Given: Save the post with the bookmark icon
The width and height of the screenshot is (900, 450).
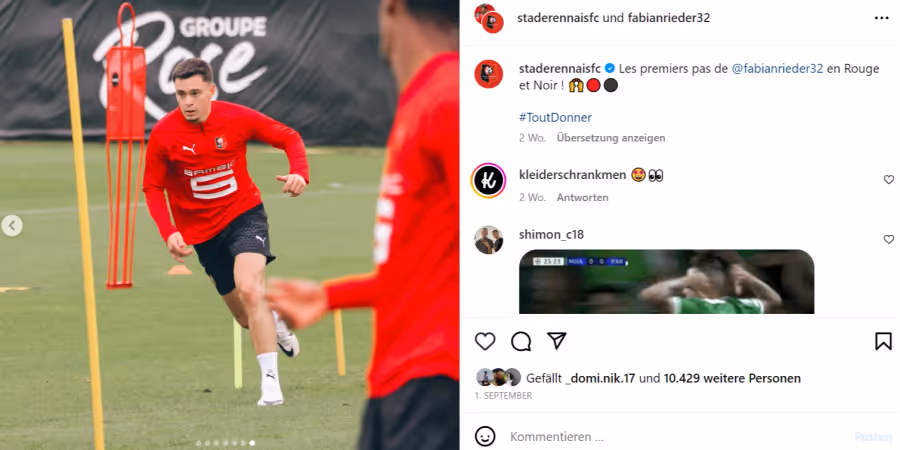Looking at the screenshot, I should pos(883,341).
